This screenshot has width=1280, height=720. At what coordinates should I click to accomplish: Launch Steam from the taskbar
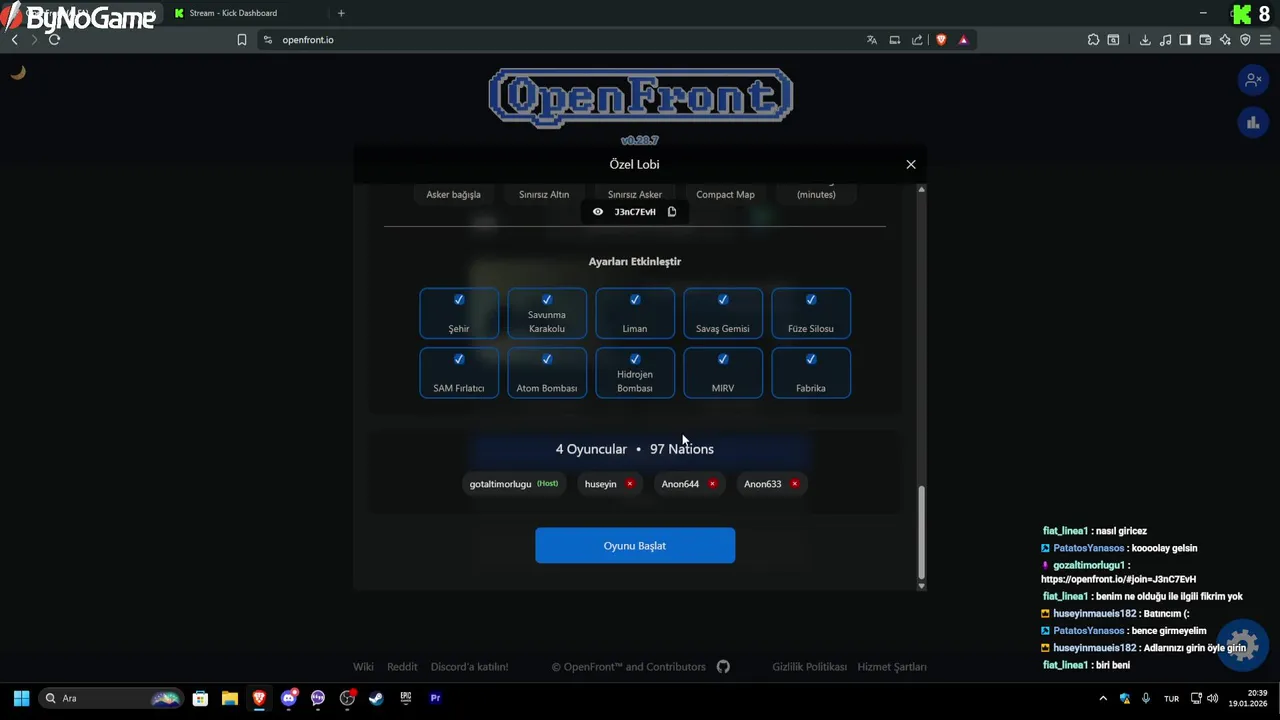click(376, 698)
